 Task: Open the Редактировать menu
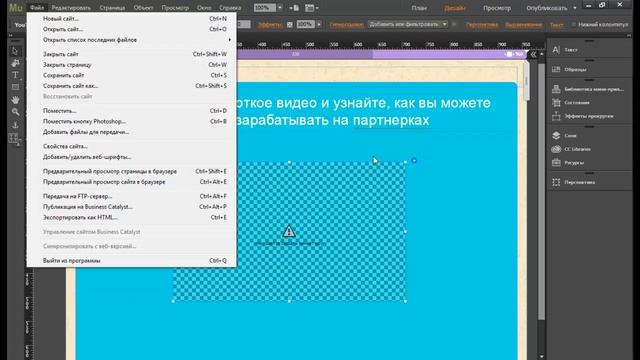tap(71, 8)
